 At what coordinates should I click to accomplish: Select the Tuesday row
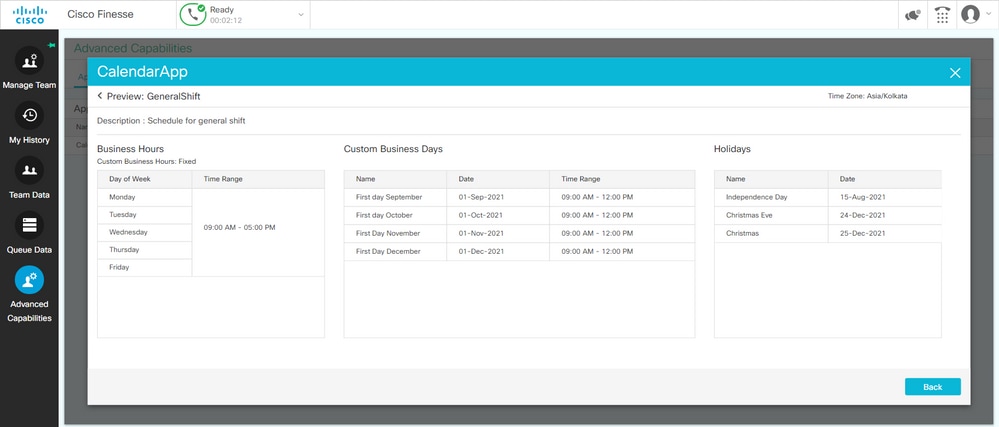[x=145, y=215]
